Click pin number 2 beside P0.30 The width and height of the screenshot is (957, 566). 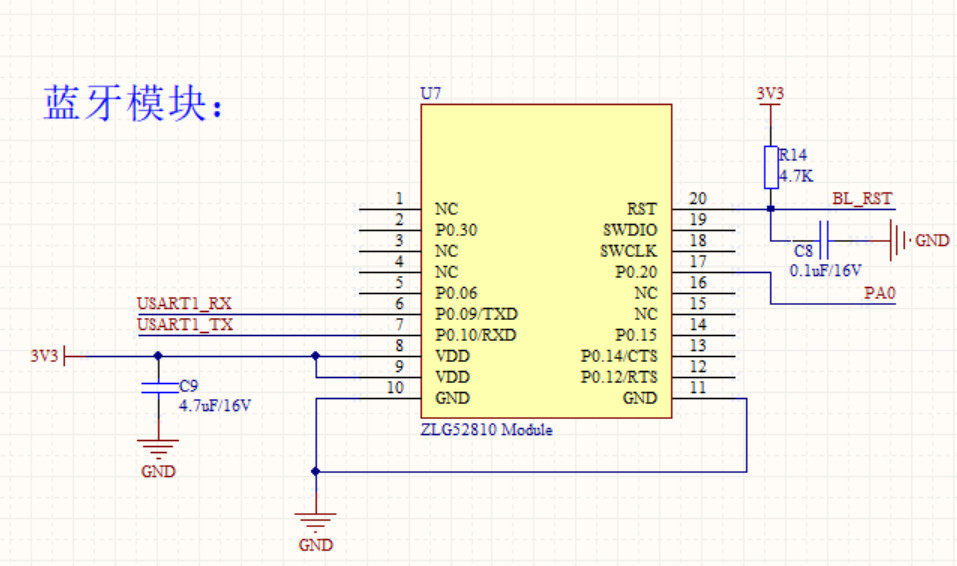point(399,219)
